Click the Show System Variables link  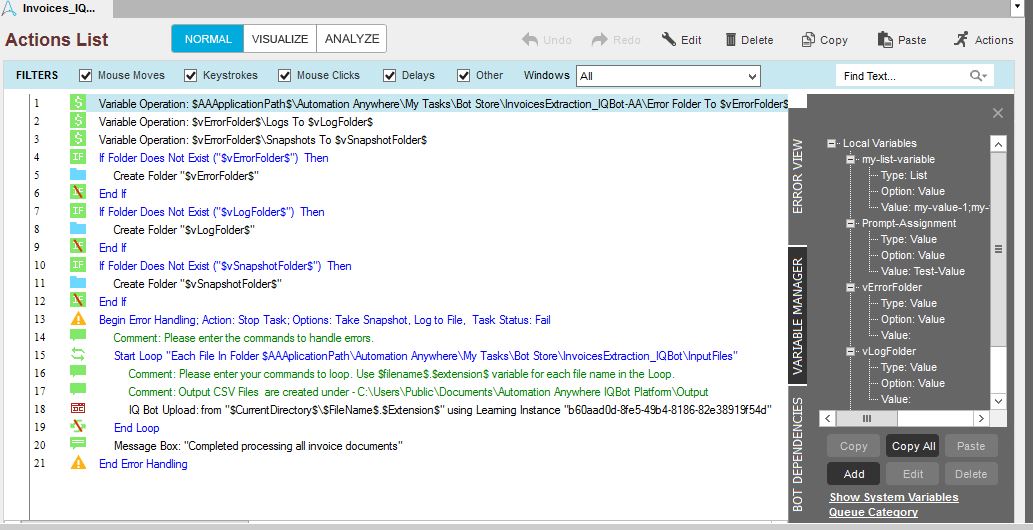pyautogui.click(x=893, y=497)
